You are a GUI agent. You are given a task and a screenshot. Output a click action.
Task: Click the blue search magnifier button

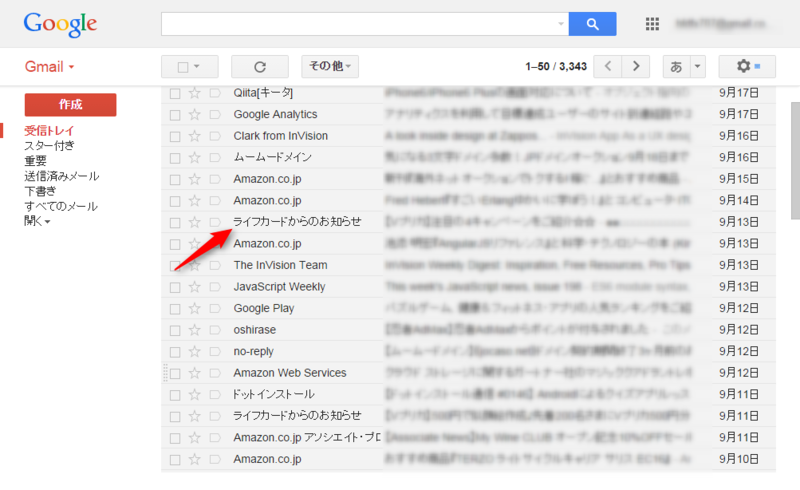pyautogui.click(x=592, y=24)
